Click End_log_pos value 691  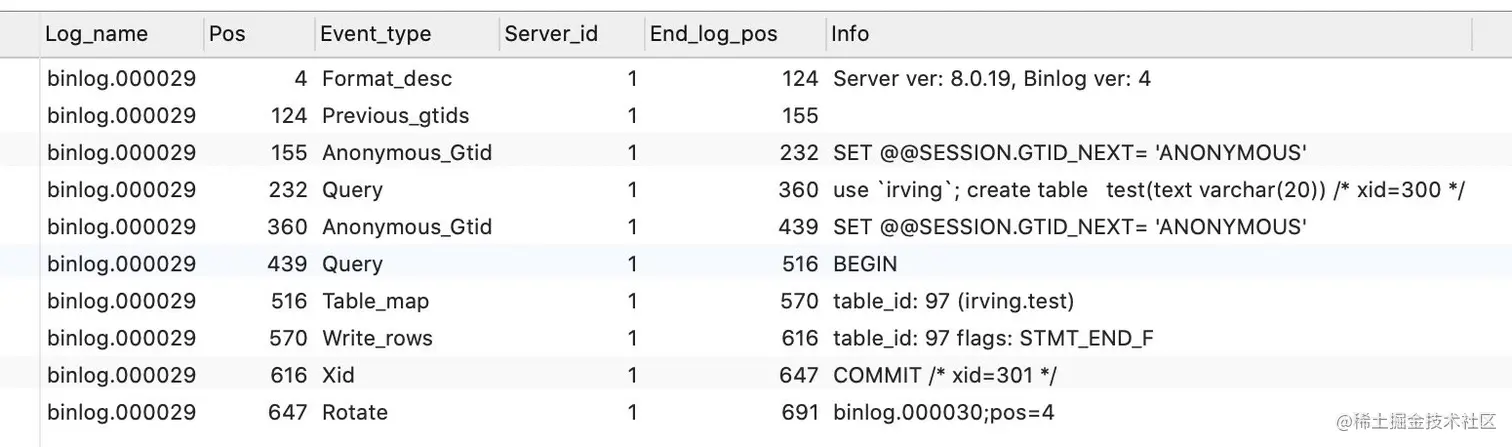click(x=800, y=412)
